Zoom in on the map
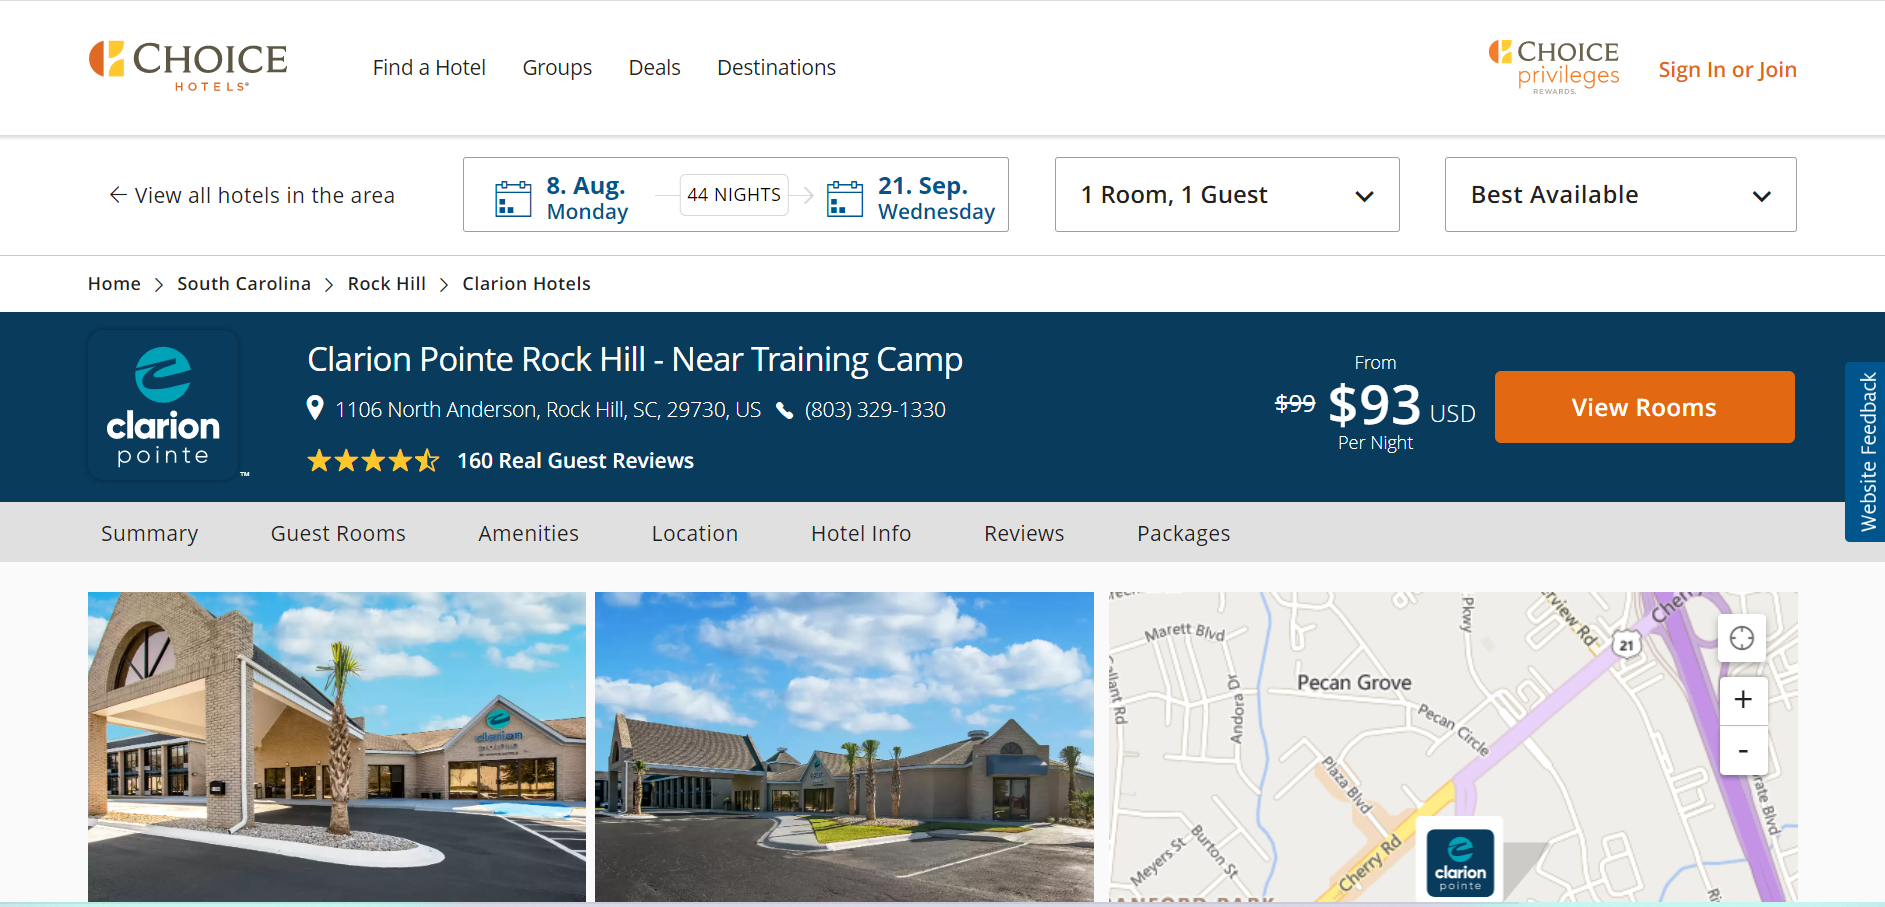The width and height of the screenshot is (1885, 907). [x=1742, y=700]
